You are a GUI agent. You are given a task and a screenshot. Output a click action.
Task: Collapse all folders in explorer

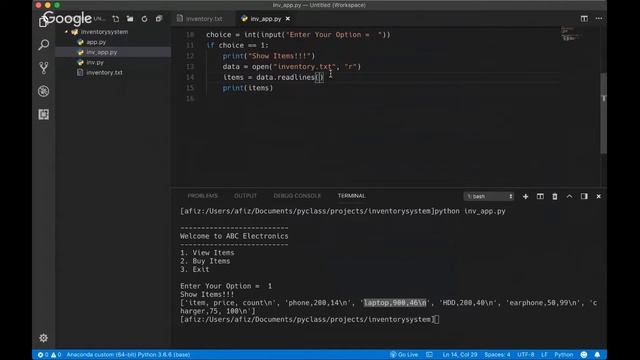click(159, 19)
